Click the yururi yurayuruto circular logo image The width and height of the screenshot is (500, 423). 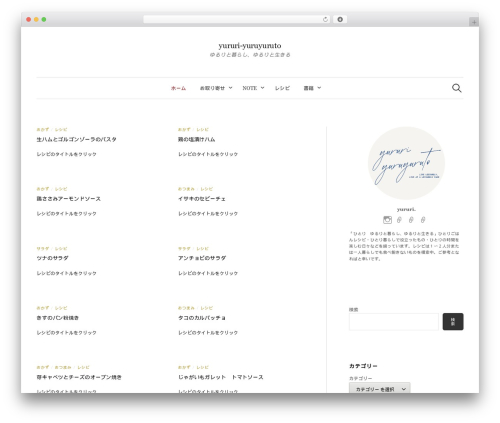coord(406,163)
